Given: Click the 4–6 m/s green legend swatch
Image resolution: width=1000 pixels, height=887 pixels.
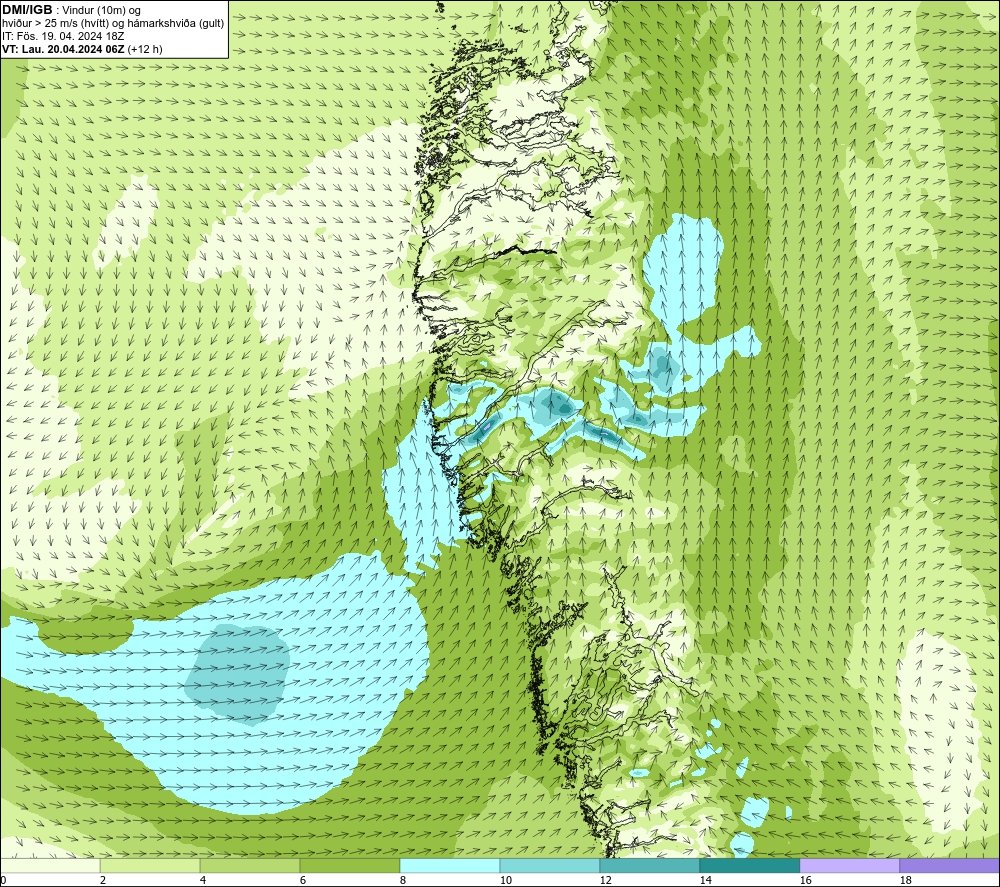Looking at the screenshot, I should 250,866.
